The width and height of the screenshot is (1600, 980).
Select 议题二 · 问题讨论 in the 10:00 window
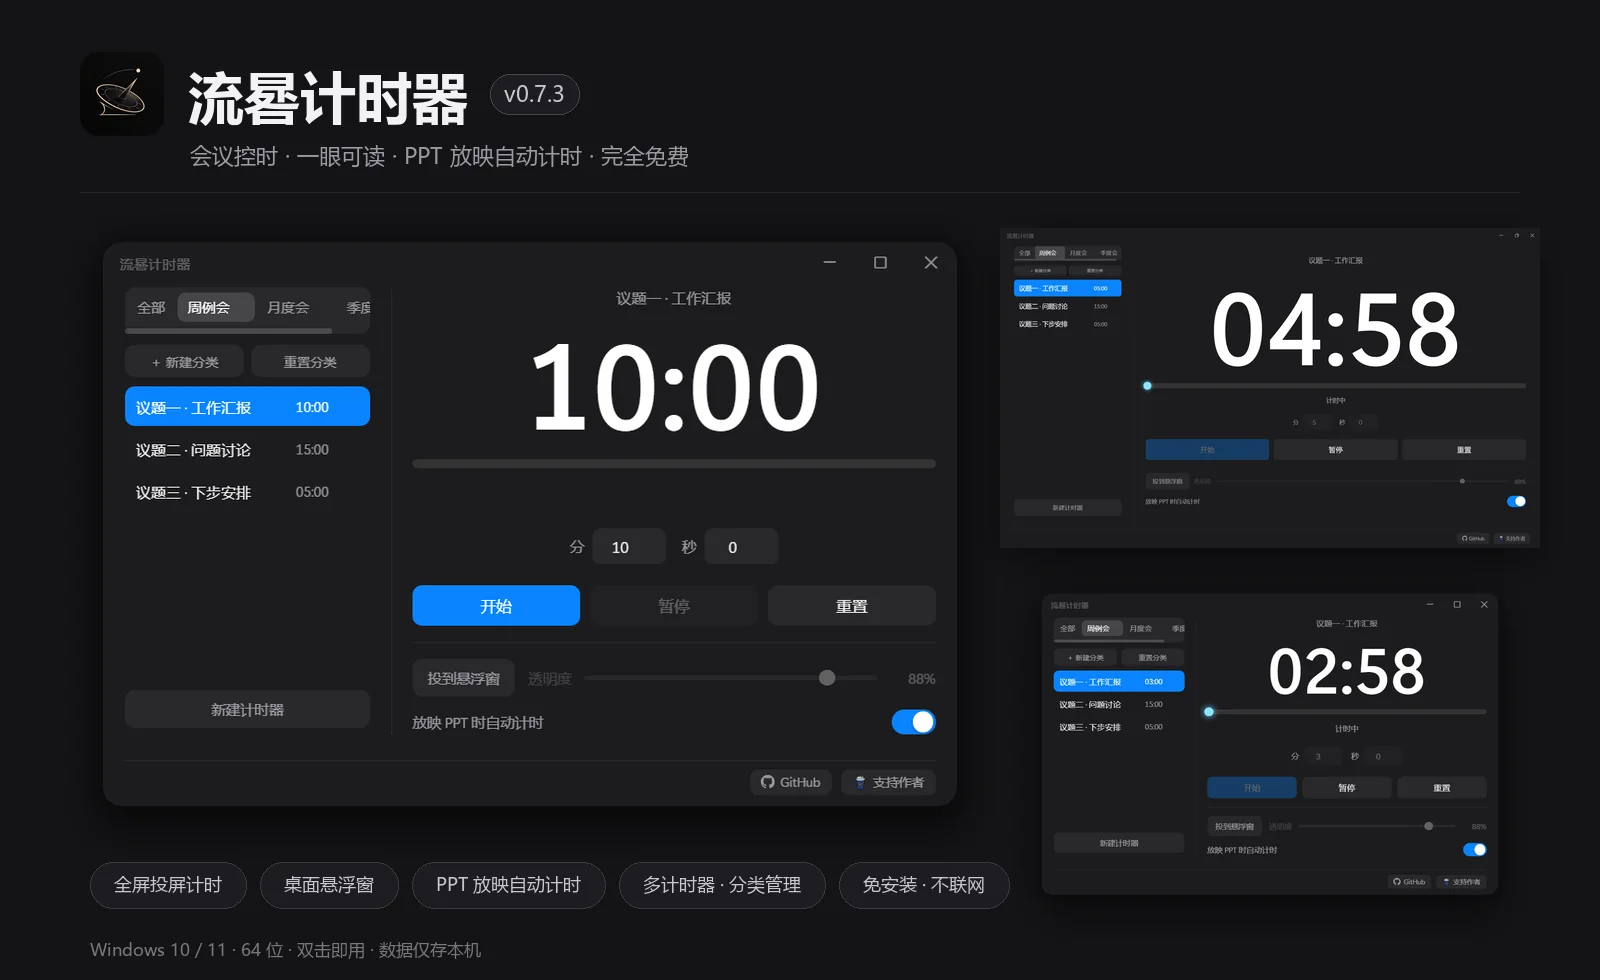[x=247, y=450]
